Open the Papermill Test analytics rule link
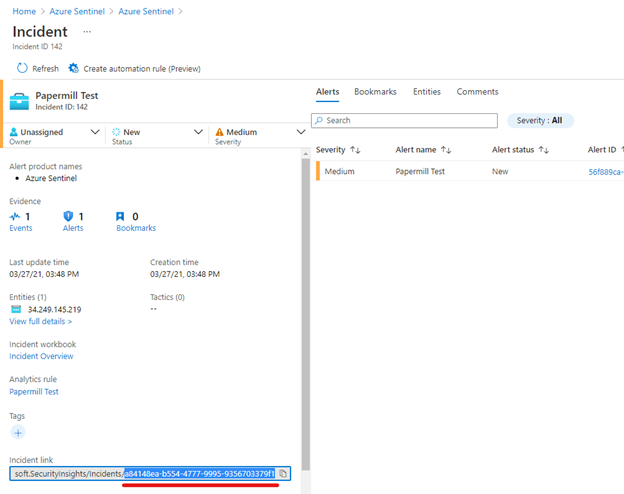Screen dimensions: 624x494 [x=34, y=392]
